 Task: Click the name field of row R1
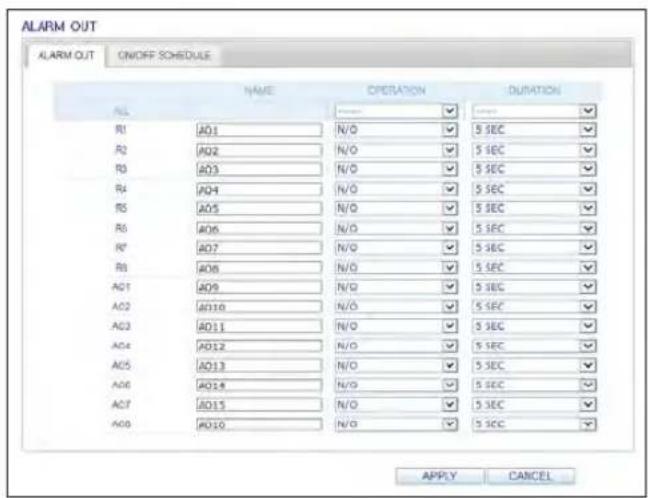click(x=259, y=130)
